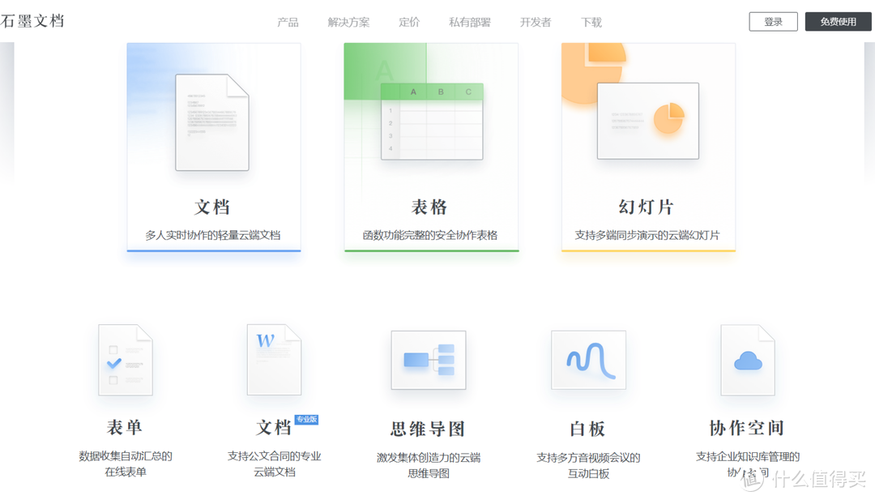Go to the 下载 page

(x=591, y=22)
